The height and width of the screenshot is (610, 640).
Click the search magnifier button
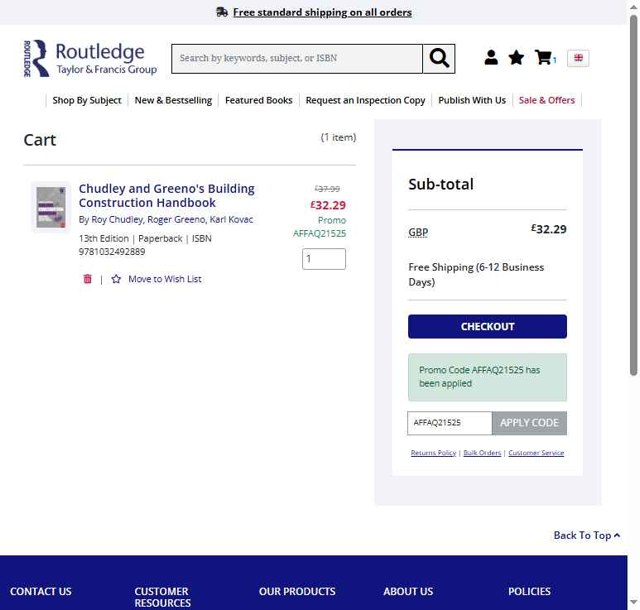pyautogui.click(x=439, y=59)
